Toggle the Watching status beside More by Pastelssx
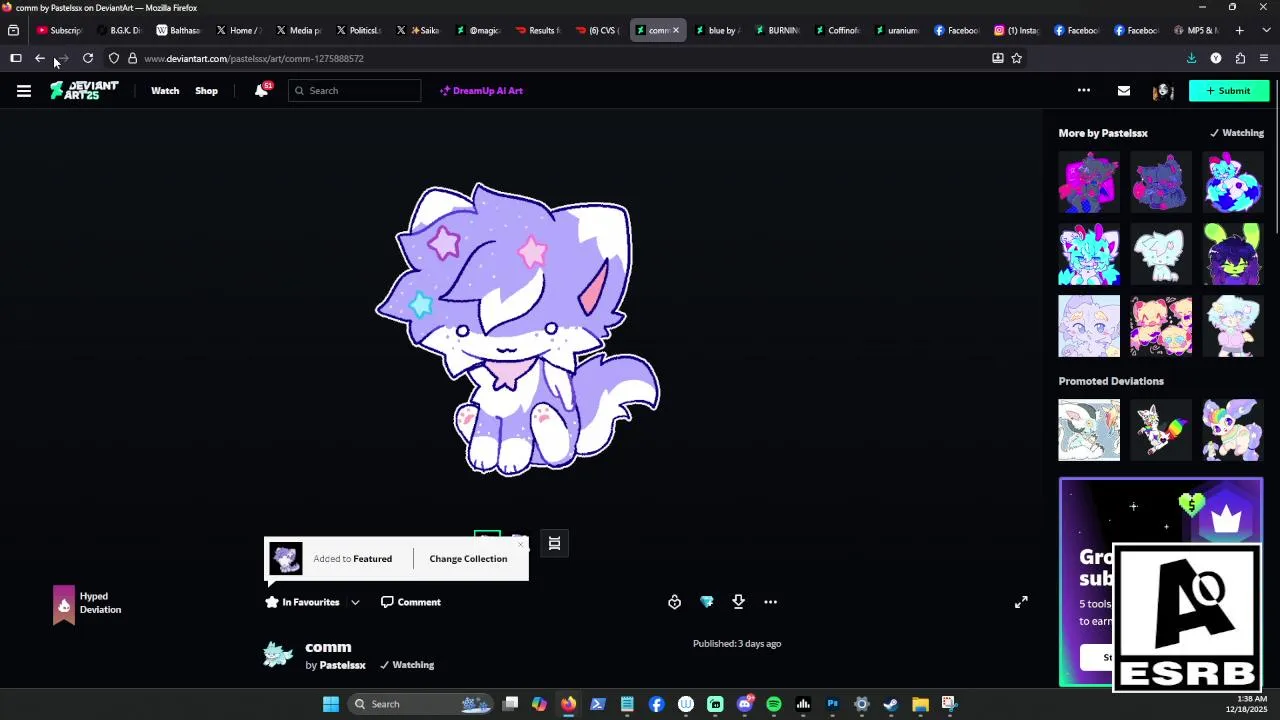This screenshot has height=720, width=1280. pyautogui.click(x=1237, y=133)
